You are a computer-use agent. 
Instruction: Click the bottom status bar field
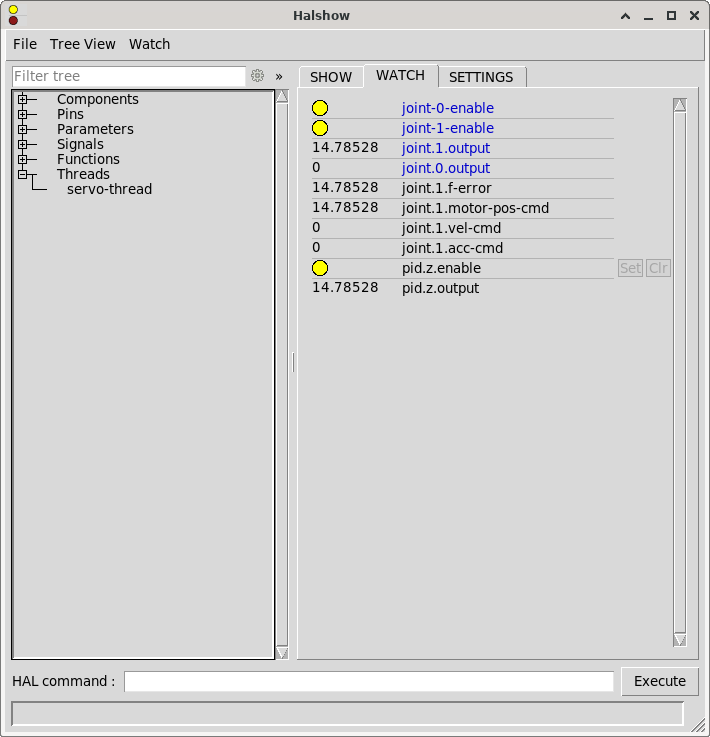point(347,714)
